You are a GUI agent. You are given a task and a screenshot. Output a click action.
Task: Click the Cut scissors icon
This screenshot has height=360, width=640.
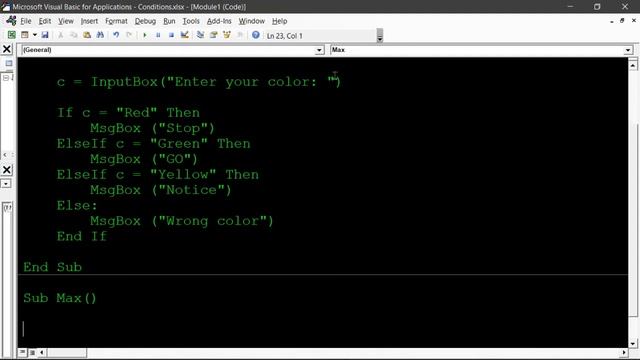click(60, 35)
